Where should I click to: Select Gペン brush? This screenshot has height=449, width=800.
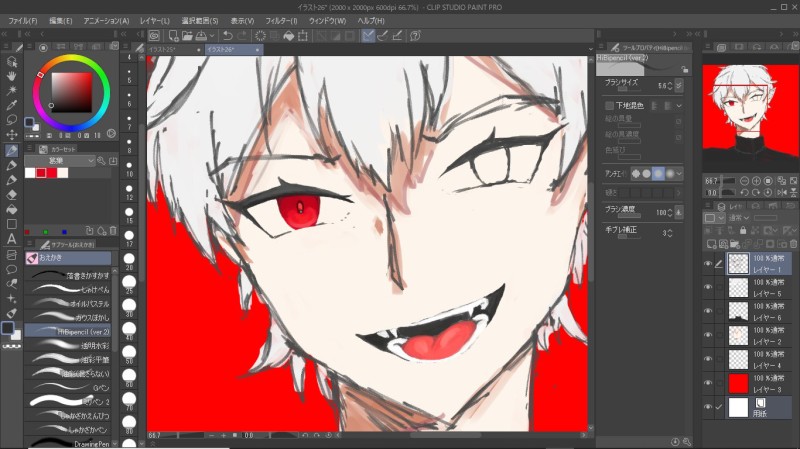(68, 387)
